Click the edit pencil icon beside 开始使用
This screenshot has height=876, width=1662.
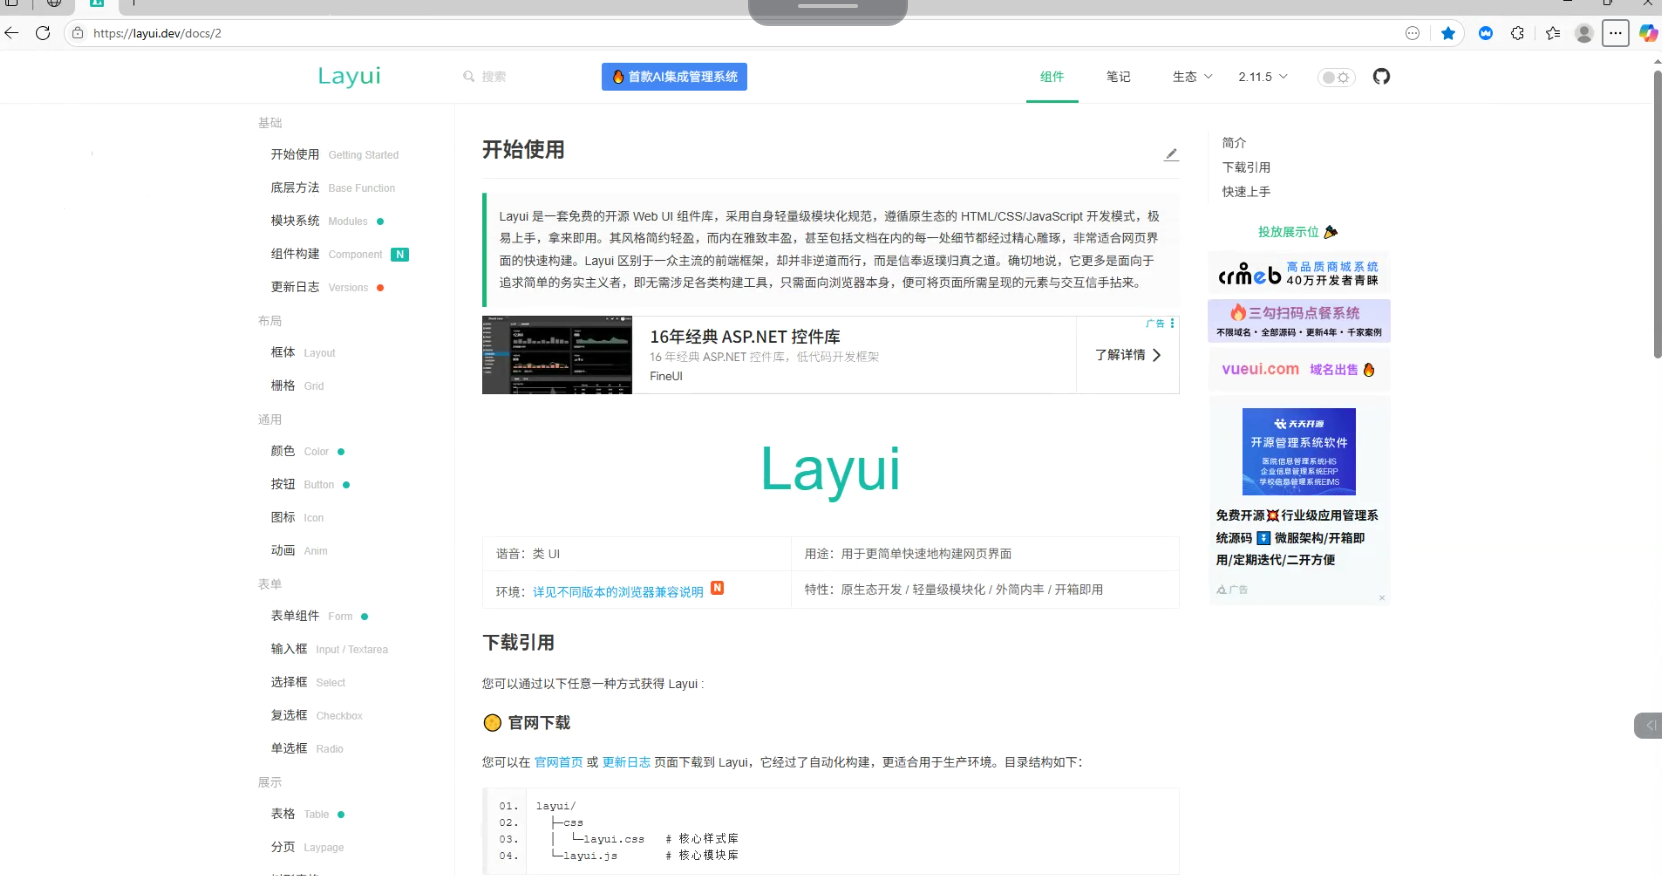click(1171, 154)
